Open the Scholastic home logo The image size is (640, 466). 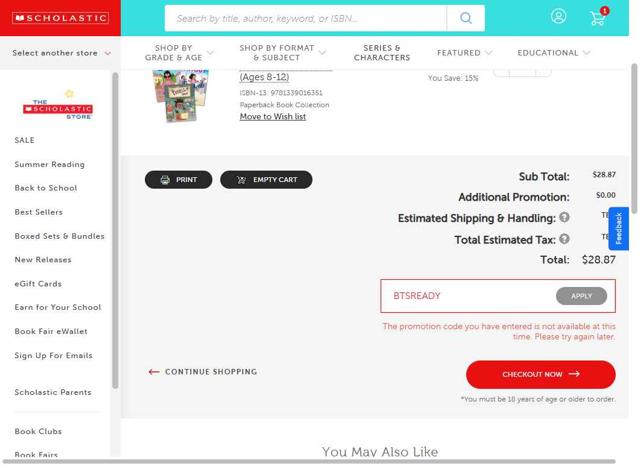[x=60, y=18]
